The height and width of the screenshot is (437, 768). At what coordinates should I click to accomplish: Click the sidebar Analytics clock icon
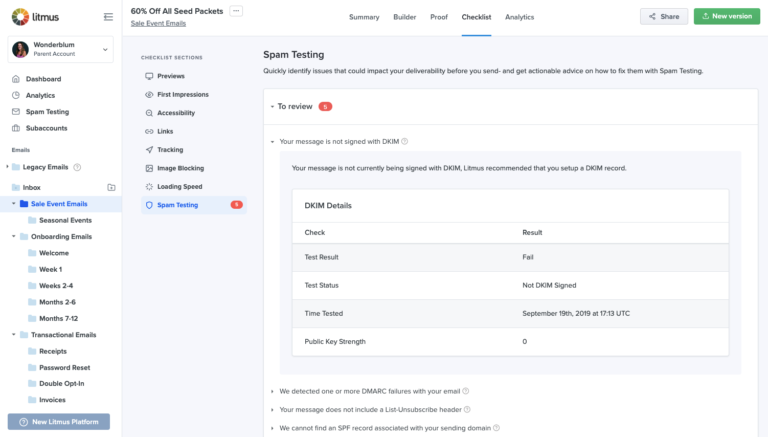16,96
